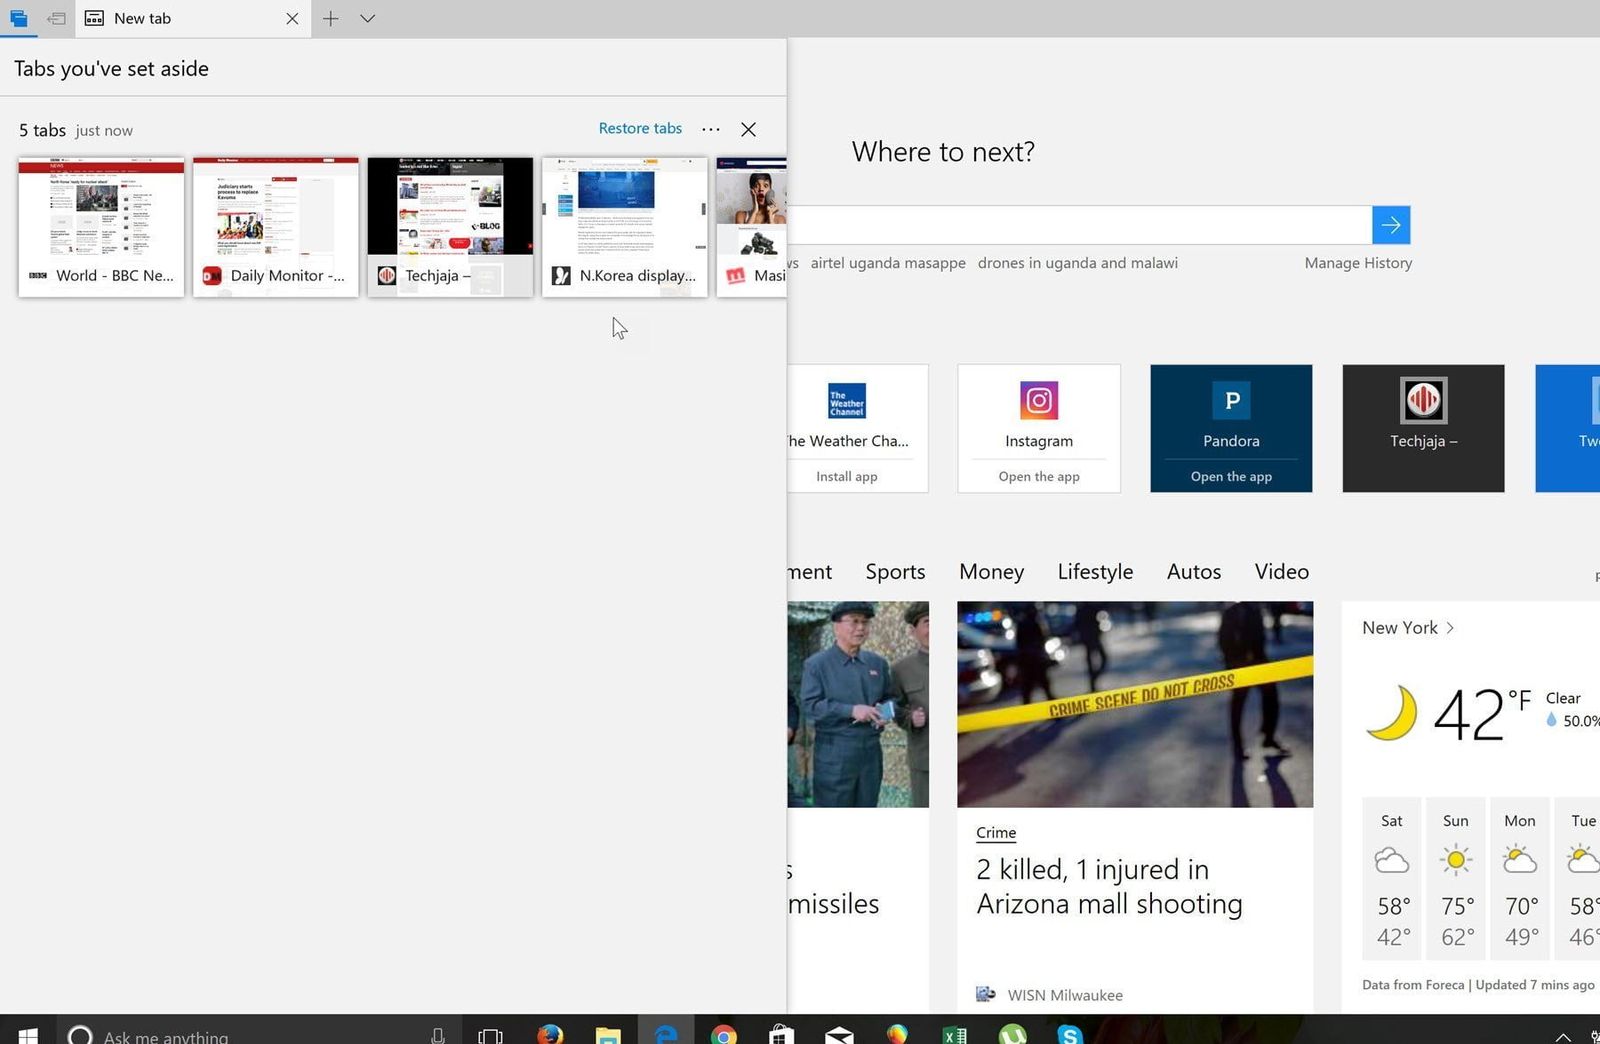
Task: Open the Daily Monitor set-aside tab
Action: [275, 227]
